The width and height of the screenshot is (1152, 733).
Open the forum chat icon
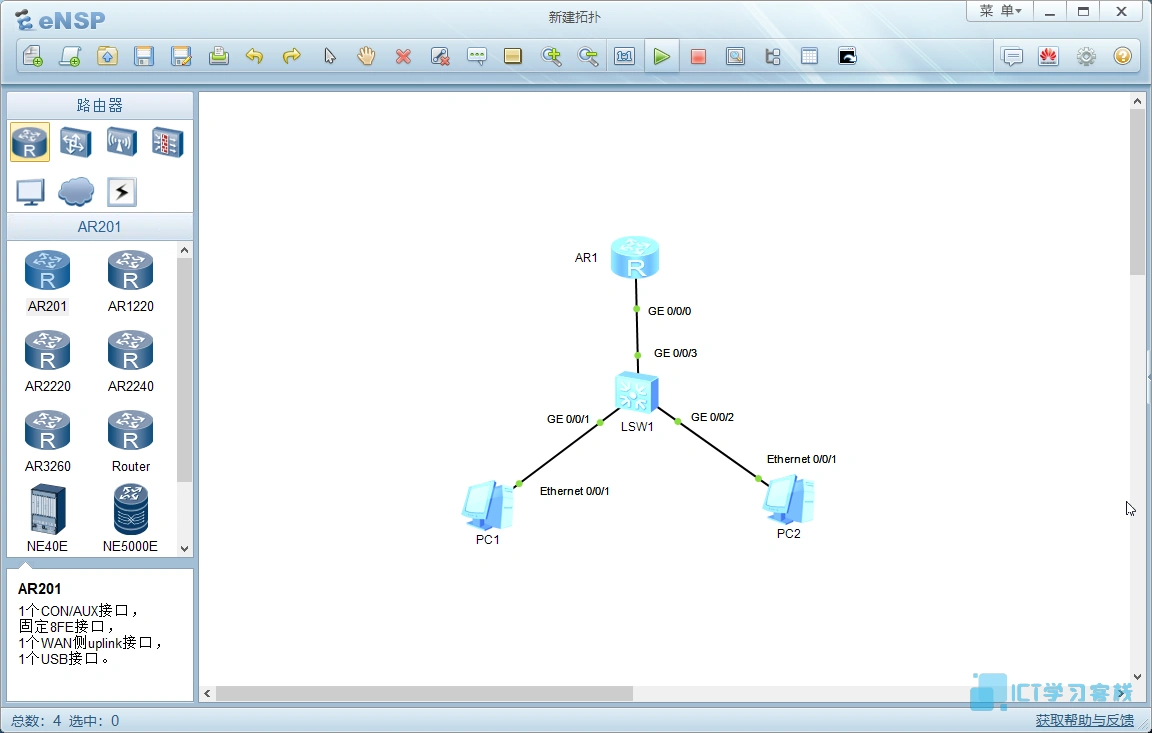1012,57
